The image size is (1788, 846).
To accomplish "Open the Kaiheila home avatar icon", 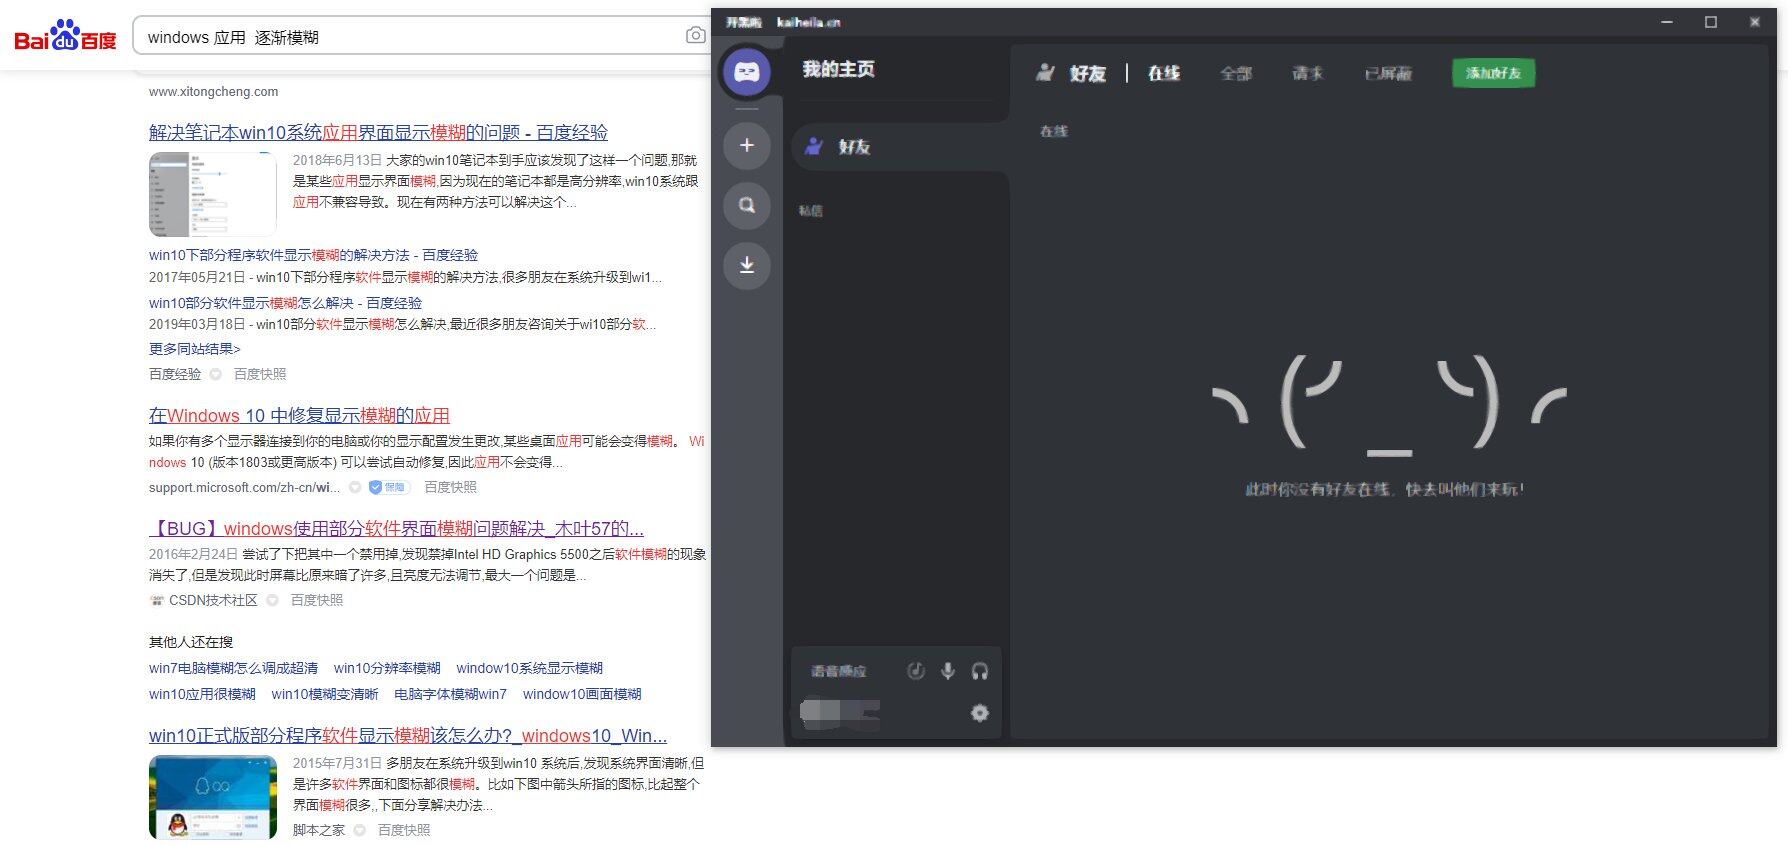I will (x=747, y=72).
